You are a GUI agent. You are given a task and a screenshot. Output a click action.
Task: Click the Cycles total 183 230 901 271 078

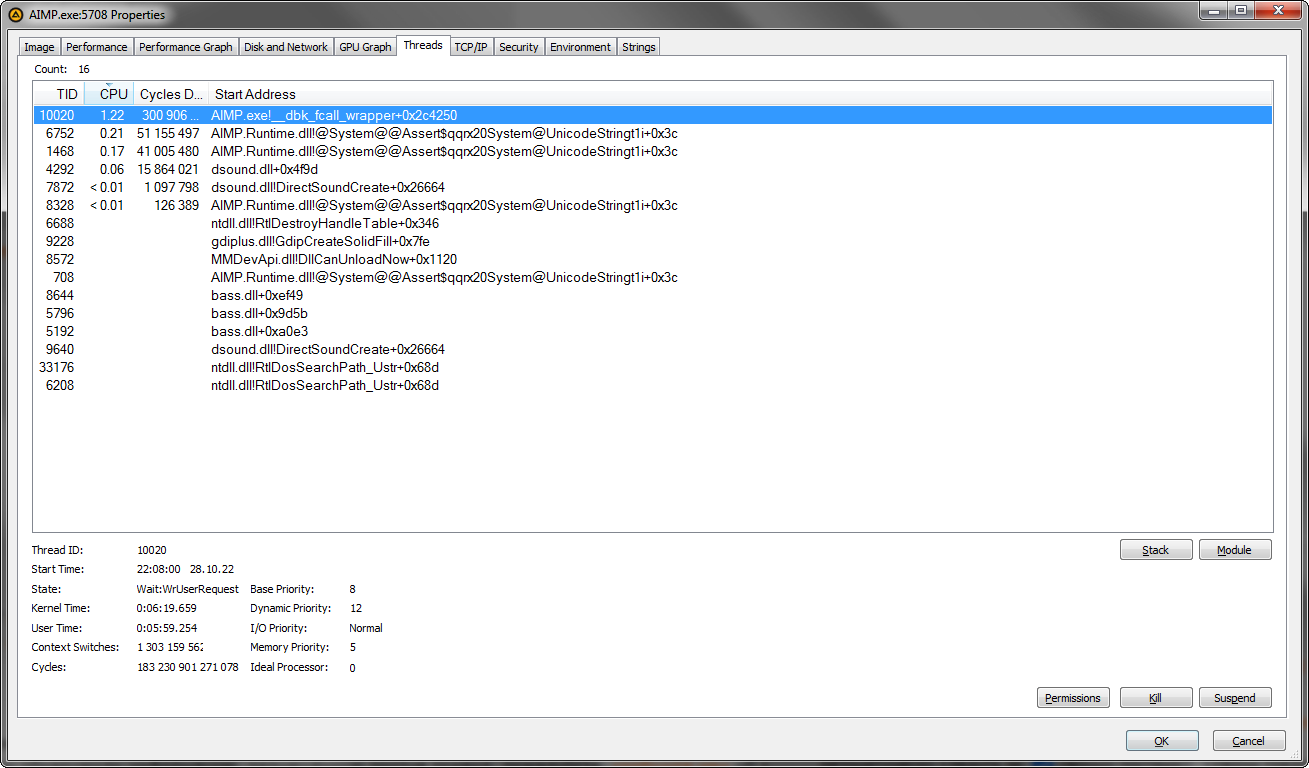188,667
